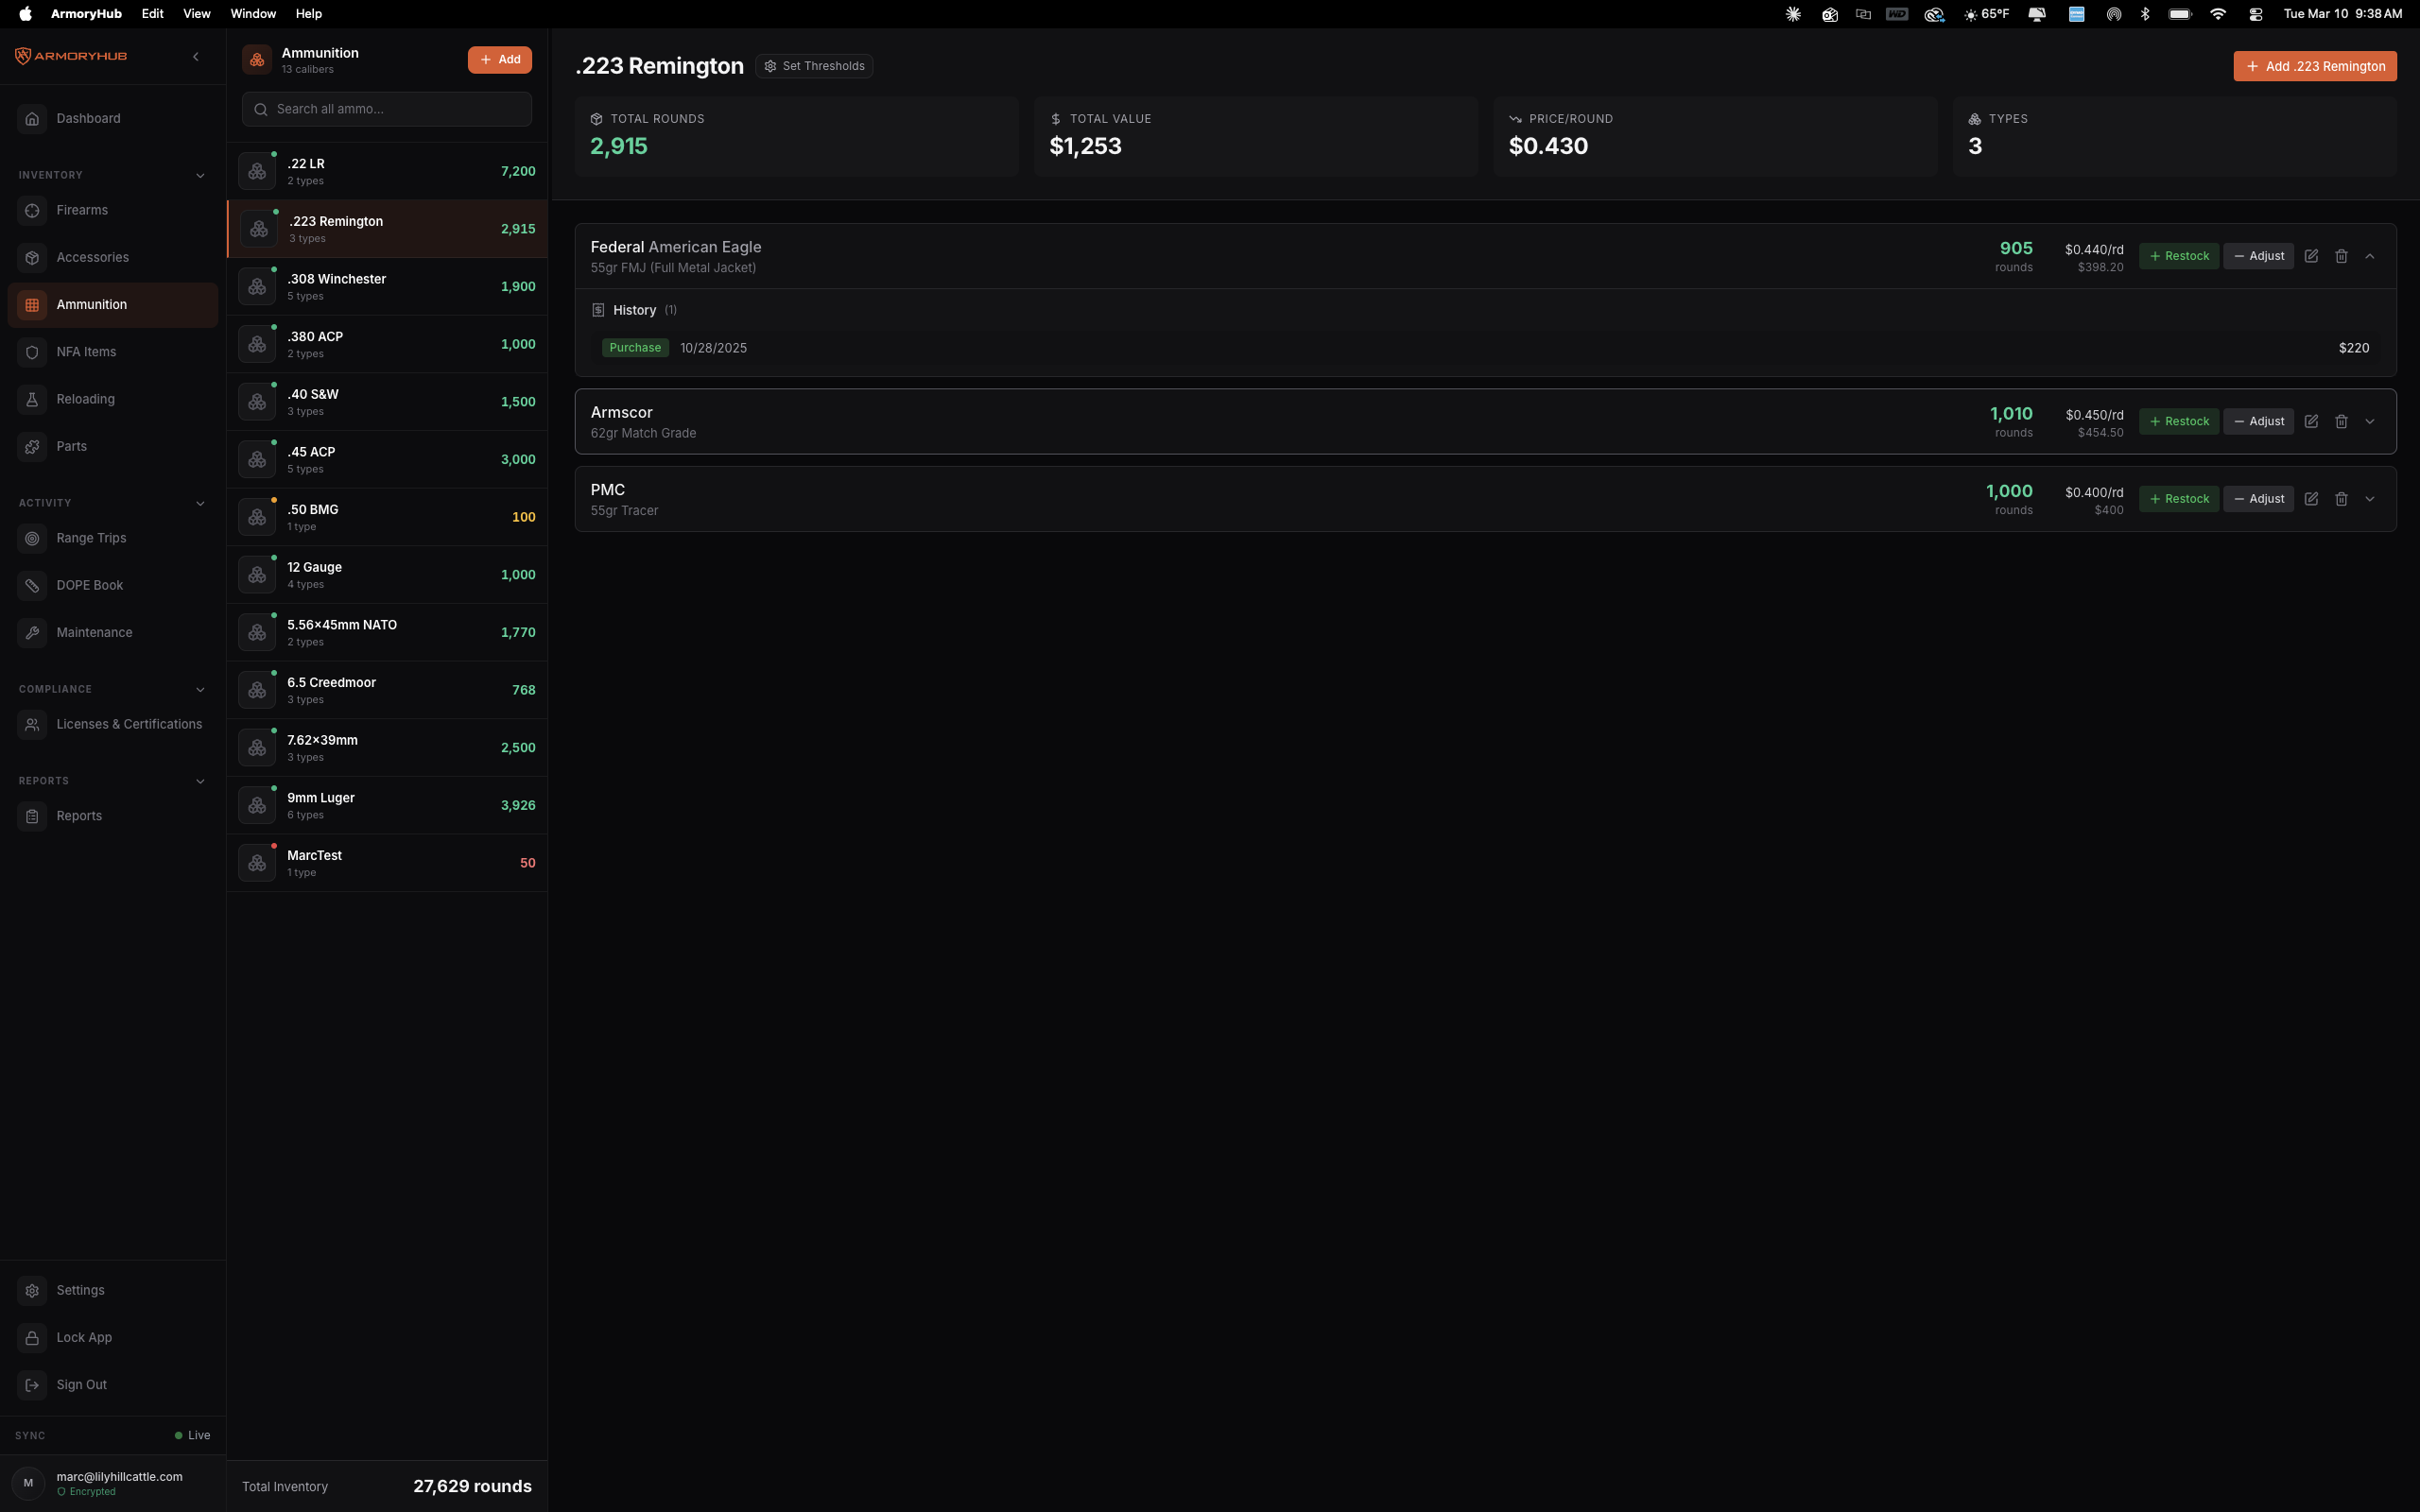Edit the Federal American Eagle entry
The height and width of the screenshot is (1512, 2420).
click(2311, 256)
